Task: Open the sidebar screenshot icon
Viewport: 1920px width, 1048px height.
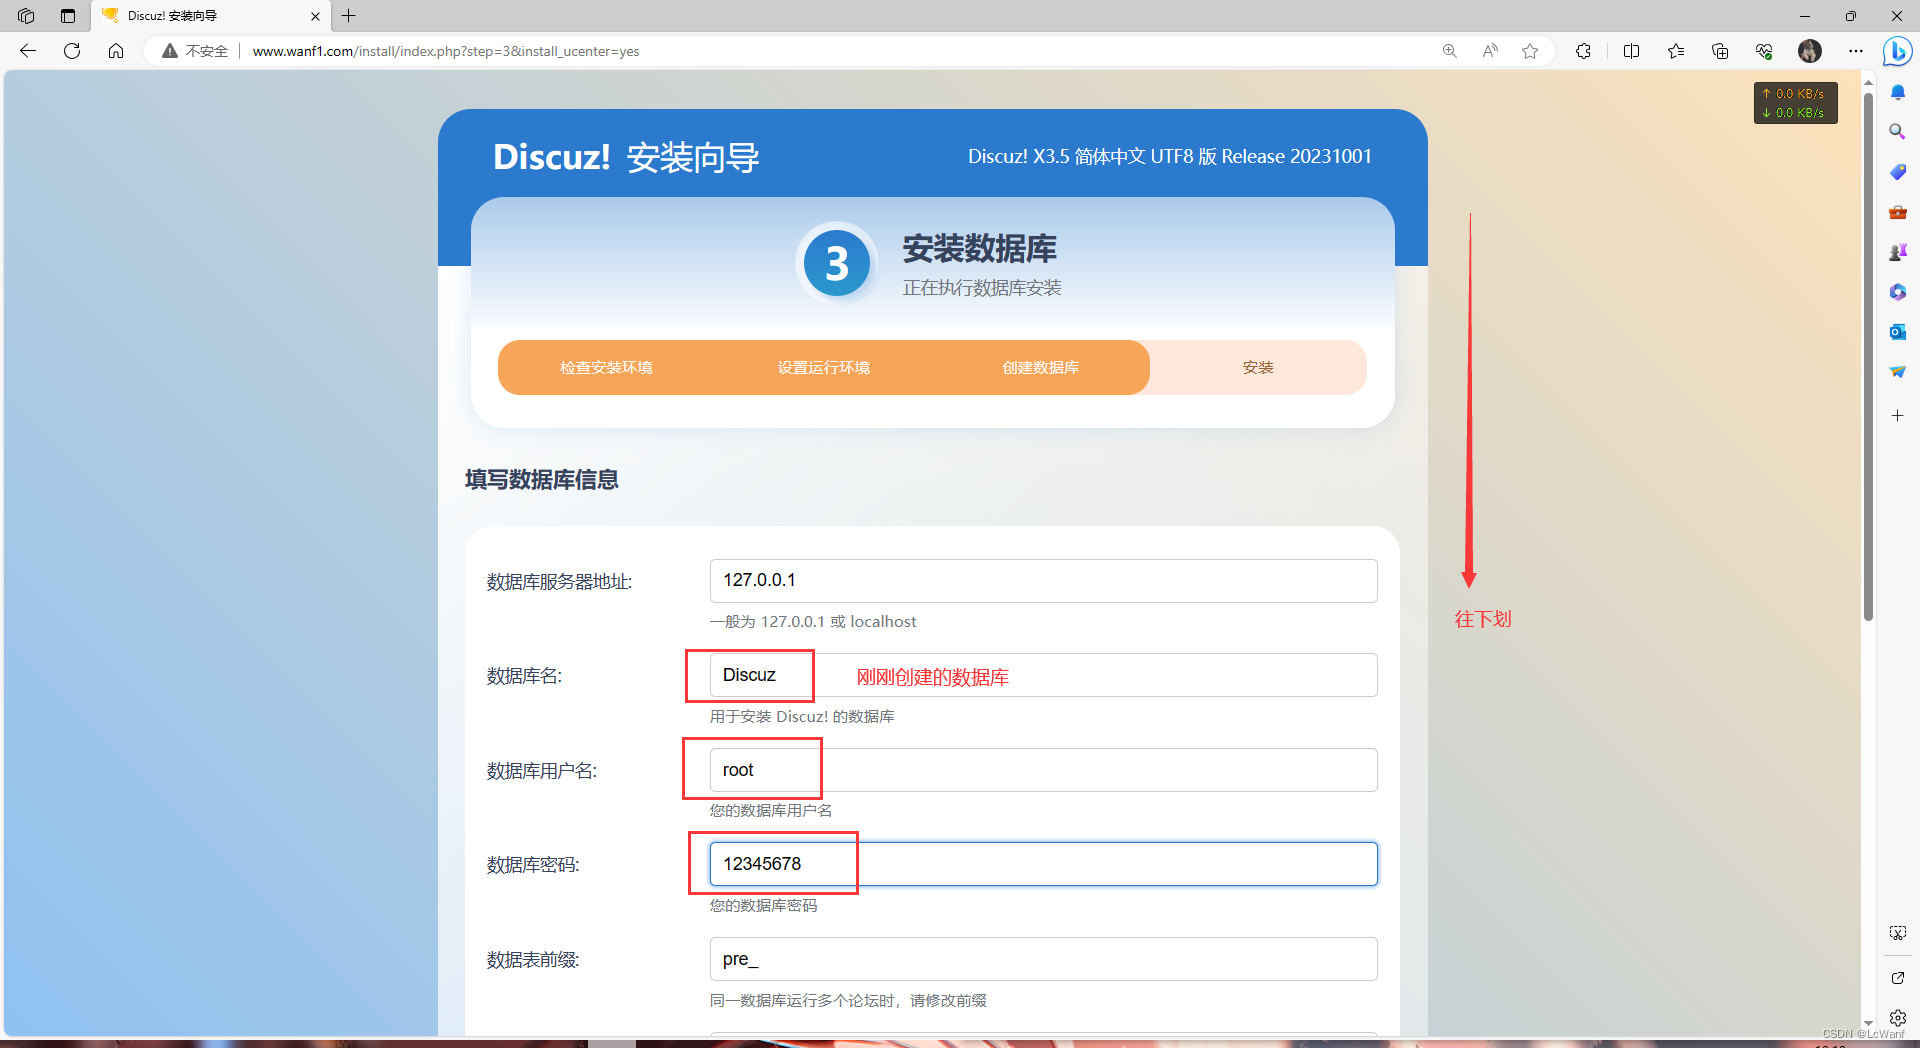Action: point(1897,932)
